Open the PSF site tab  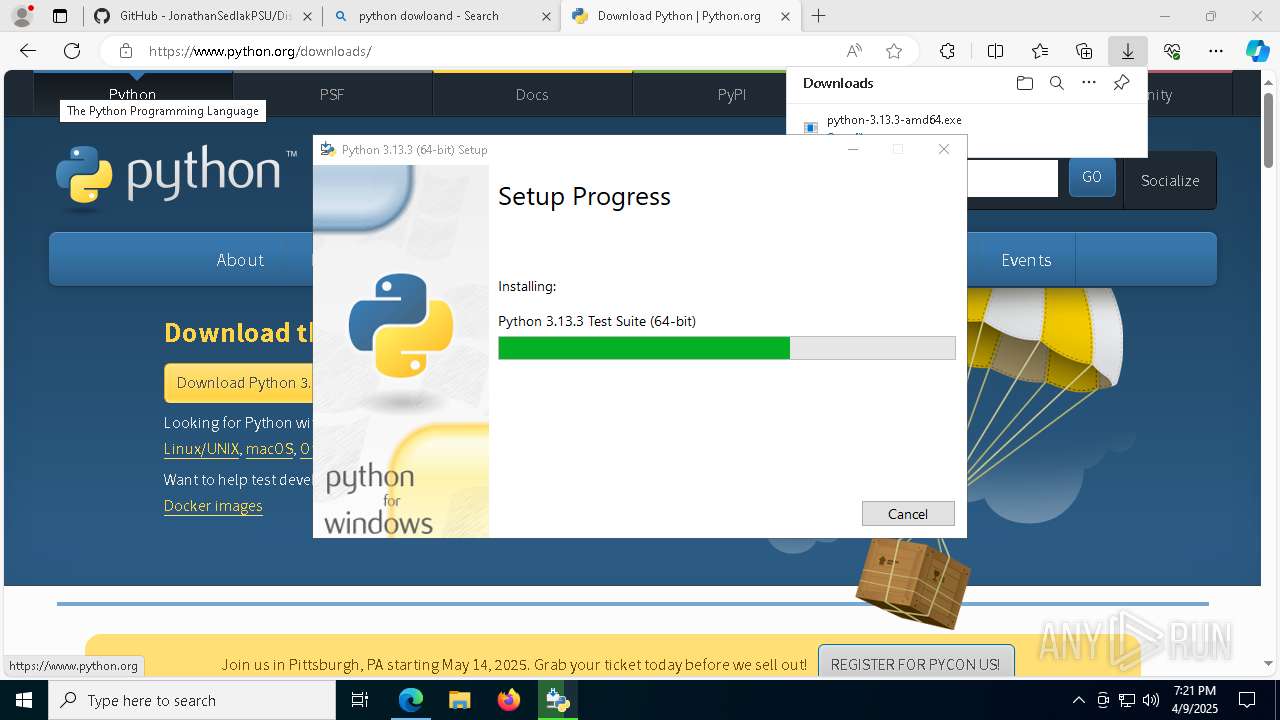pos(332,94)
